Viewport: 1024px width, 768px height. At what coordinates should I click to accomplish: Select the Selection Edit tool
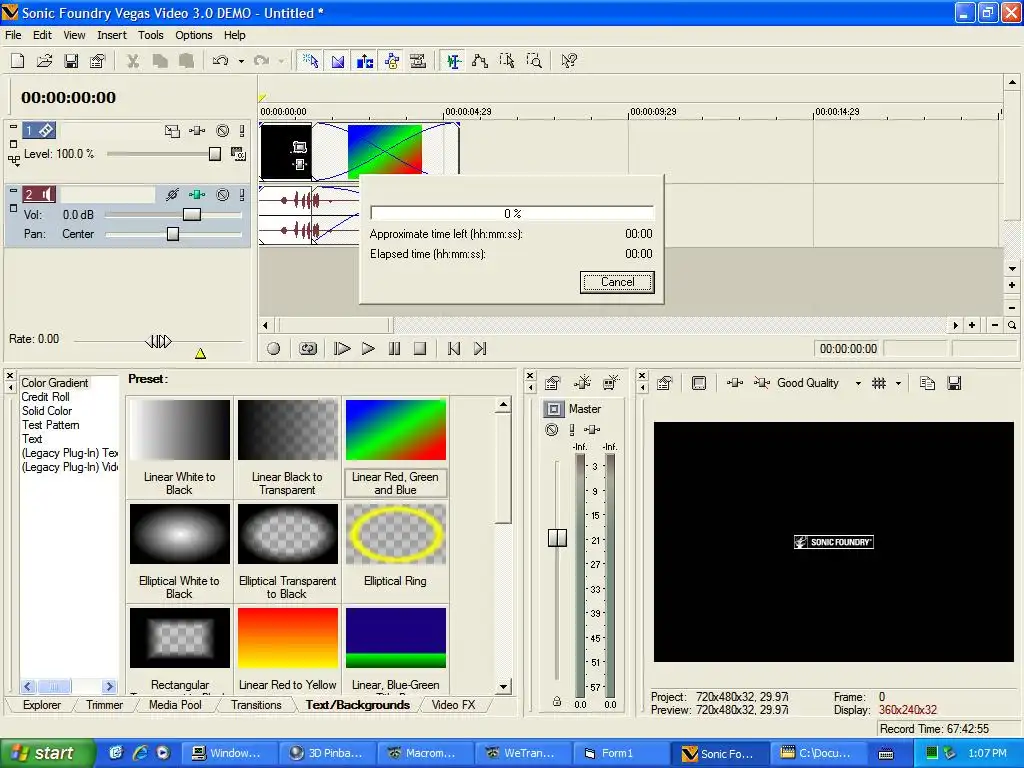[507, 61]
